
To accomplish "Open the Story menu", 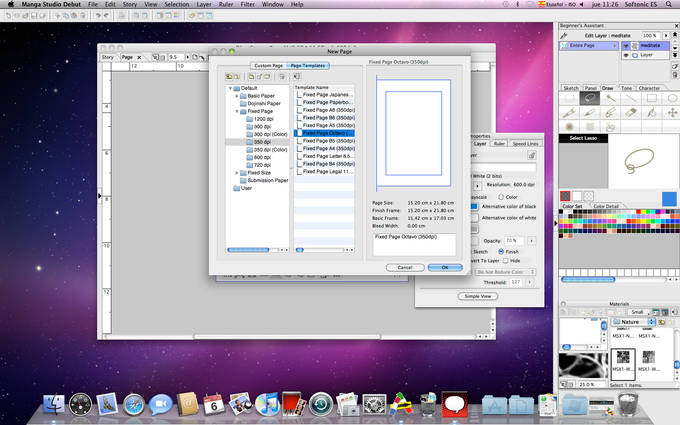I will tap(130, 4).
